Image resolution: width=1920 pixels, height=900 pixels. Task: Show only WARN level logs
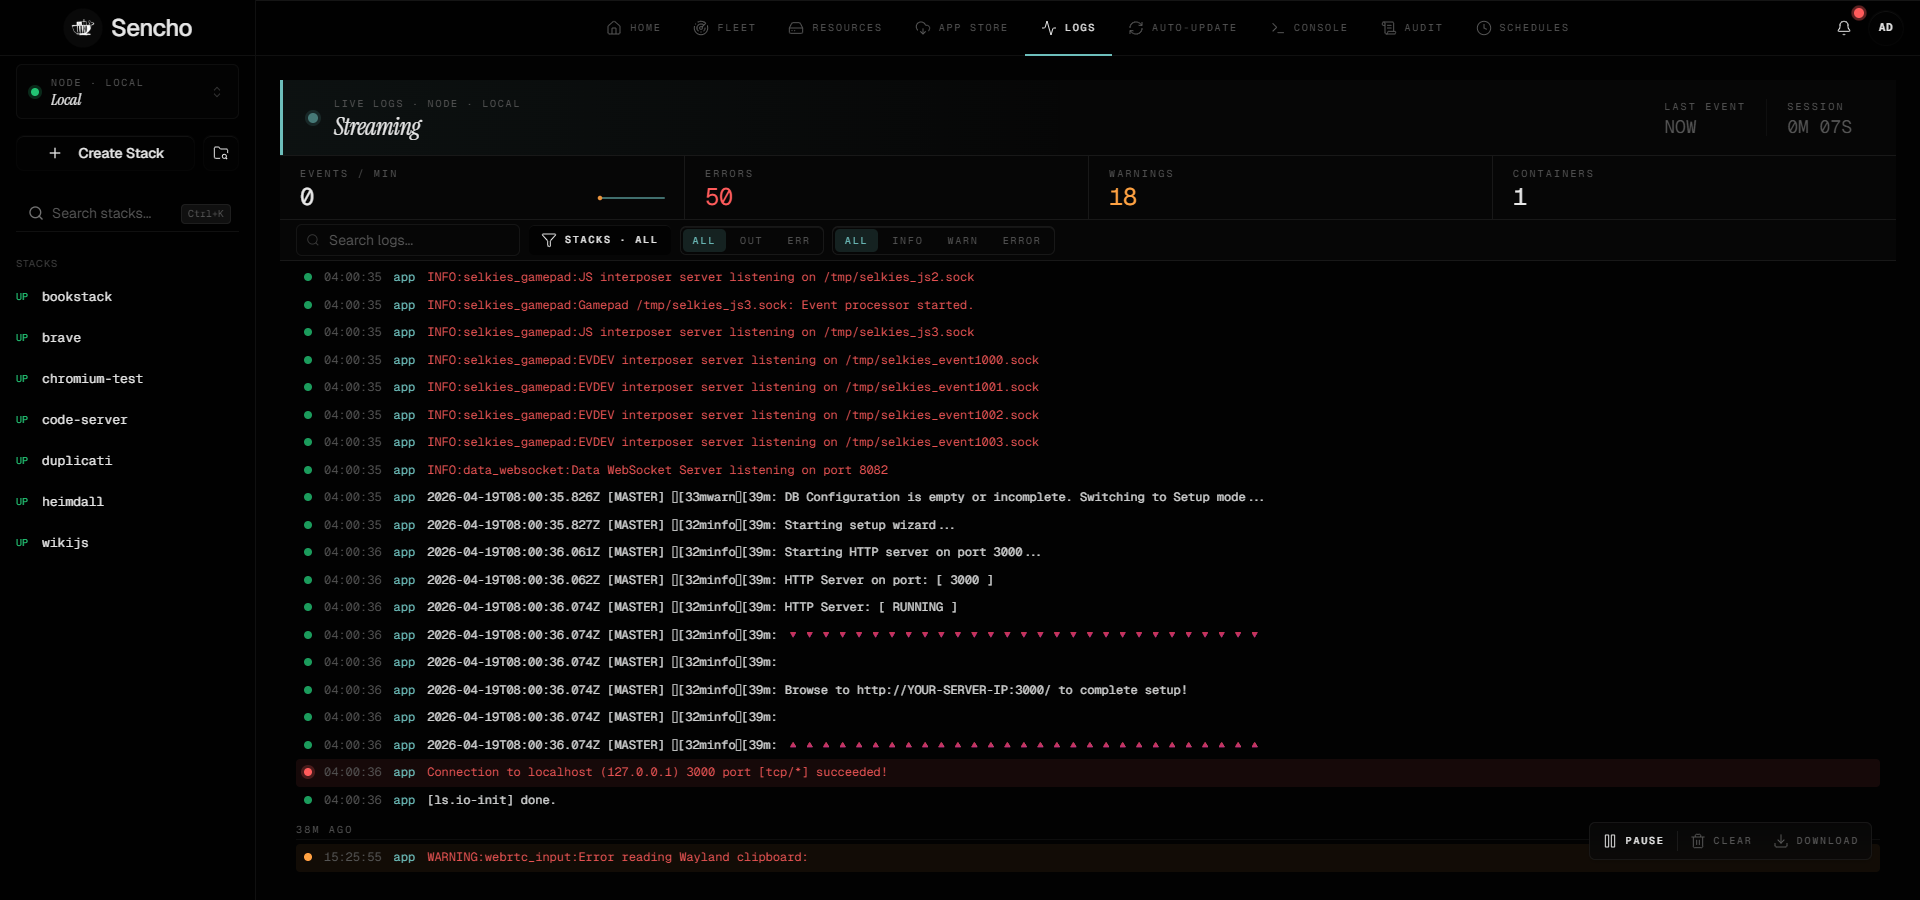coord(963,241)
